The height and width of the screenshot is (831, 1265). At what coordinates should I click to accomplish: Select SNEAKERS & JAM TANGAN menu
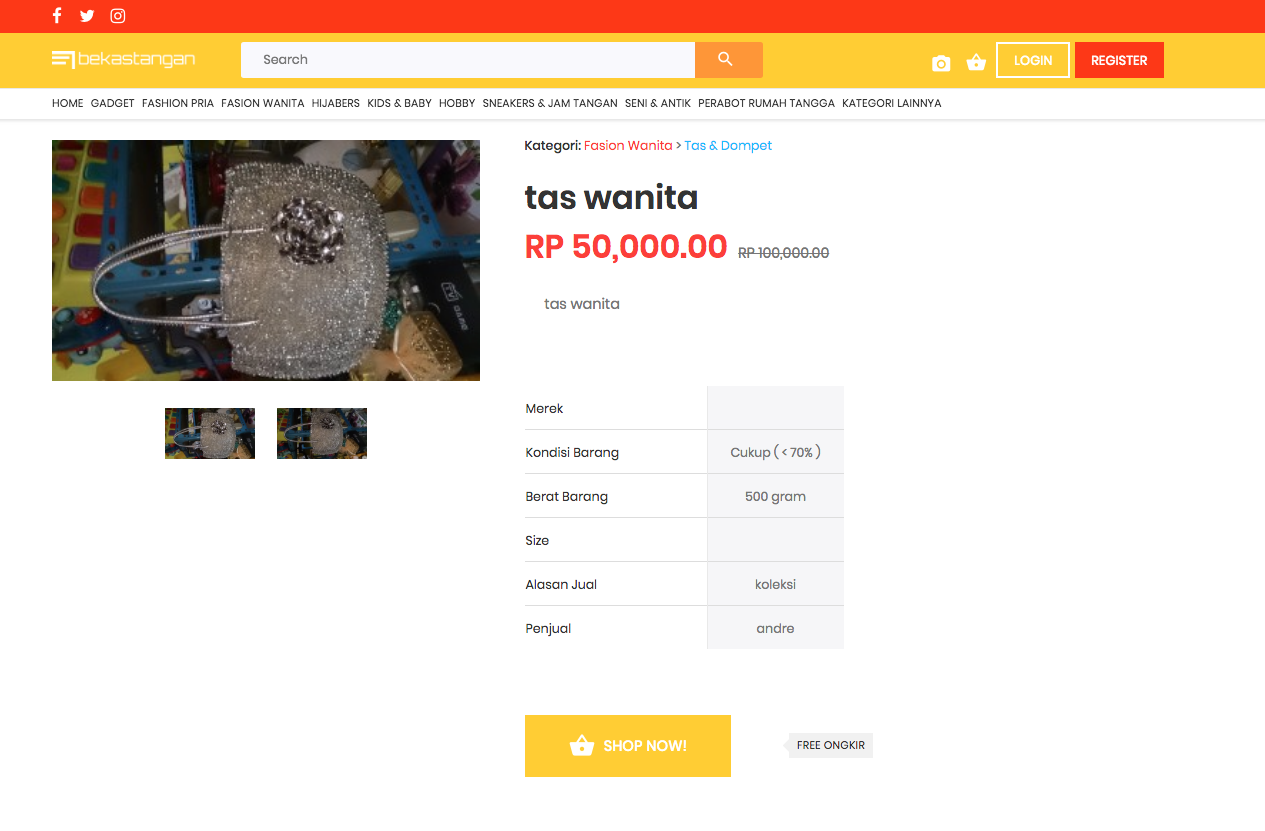(550, 103)
